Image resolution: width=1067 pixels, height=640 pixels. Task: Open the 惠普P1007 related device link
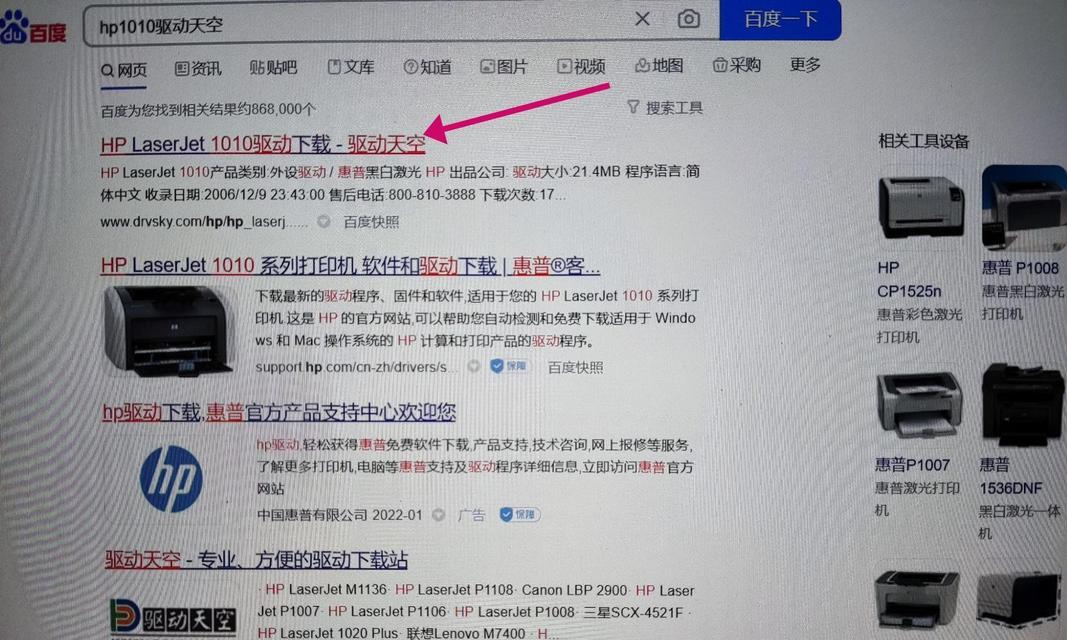coord(912,465)
